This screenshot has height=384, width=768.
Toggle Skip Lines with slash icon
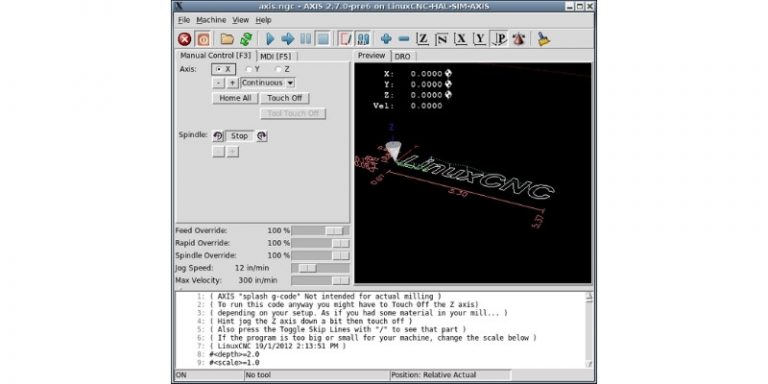point(346,39)
